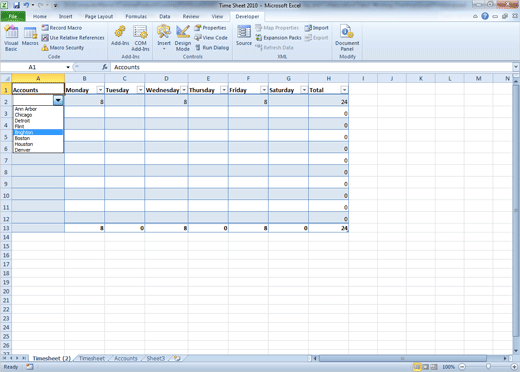Open the File tab

(13, 16)
